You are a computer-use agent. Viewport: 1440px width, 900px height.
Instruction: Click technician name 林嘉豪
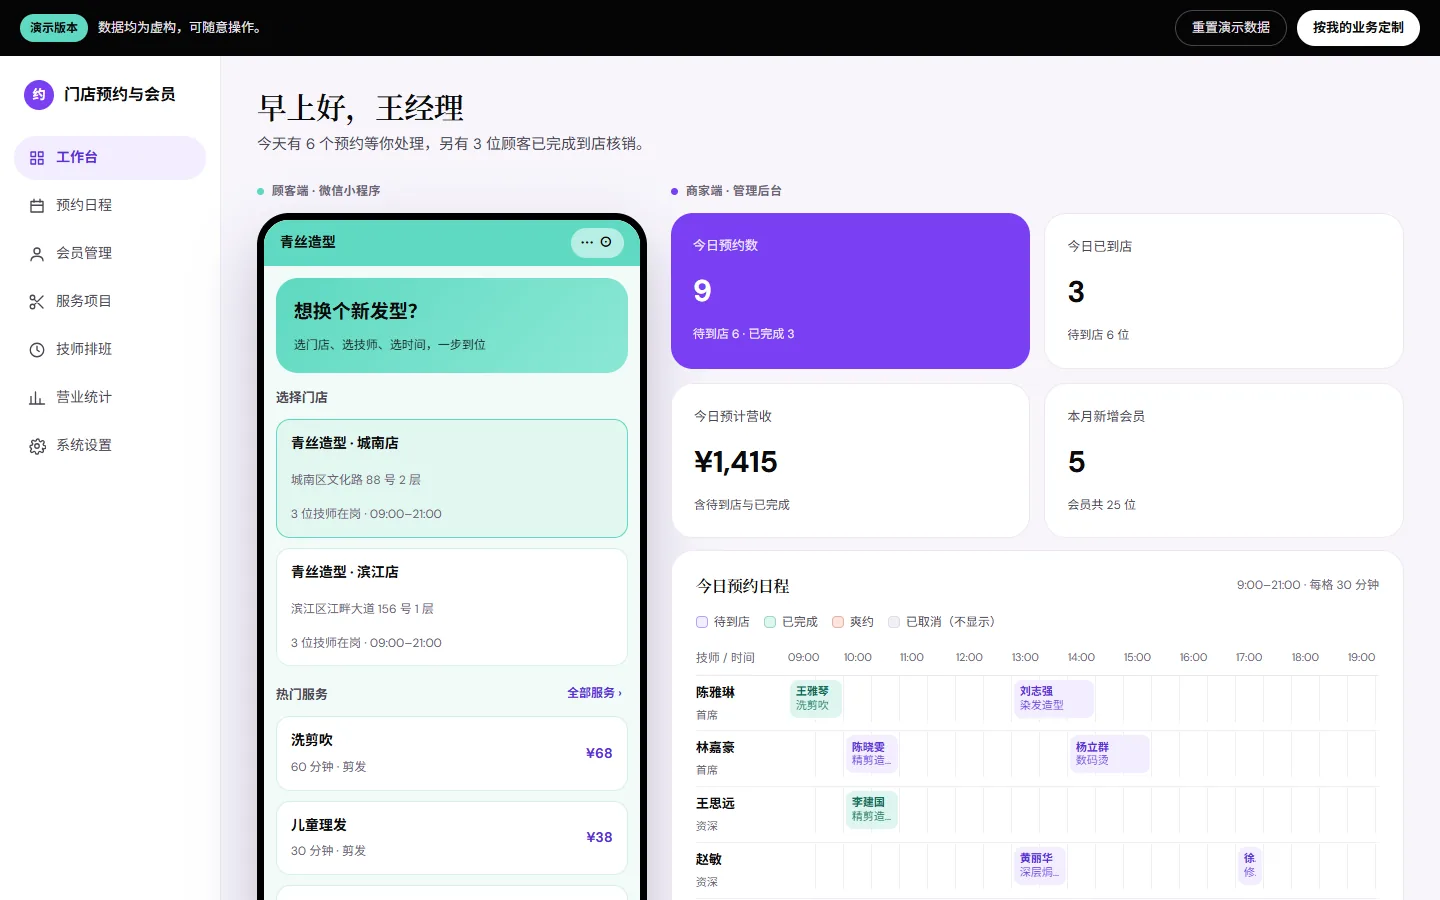(715, 747)
